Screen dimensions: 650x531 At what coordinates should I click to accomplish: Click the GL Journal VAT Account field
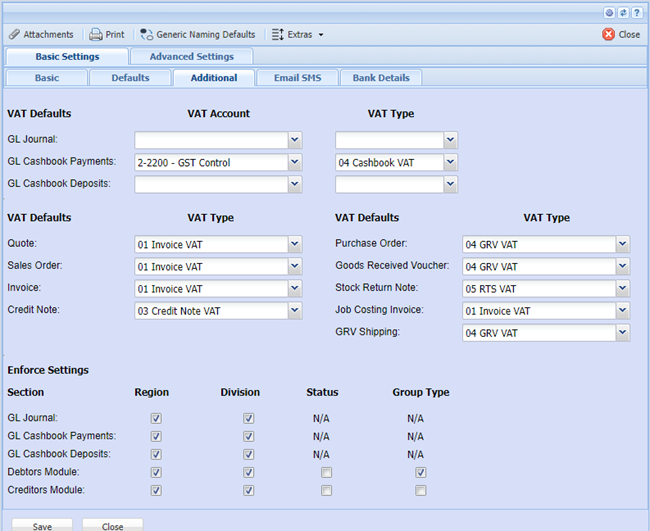(x=210, y=140)
